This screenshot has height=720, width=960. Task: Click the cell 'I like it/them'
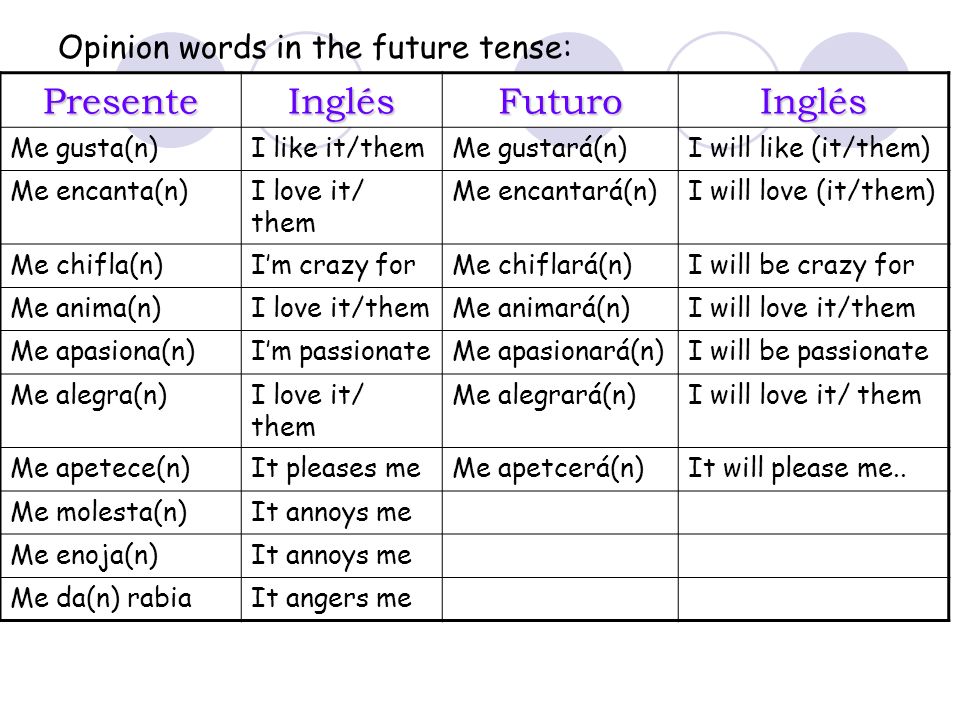point(342,149)
